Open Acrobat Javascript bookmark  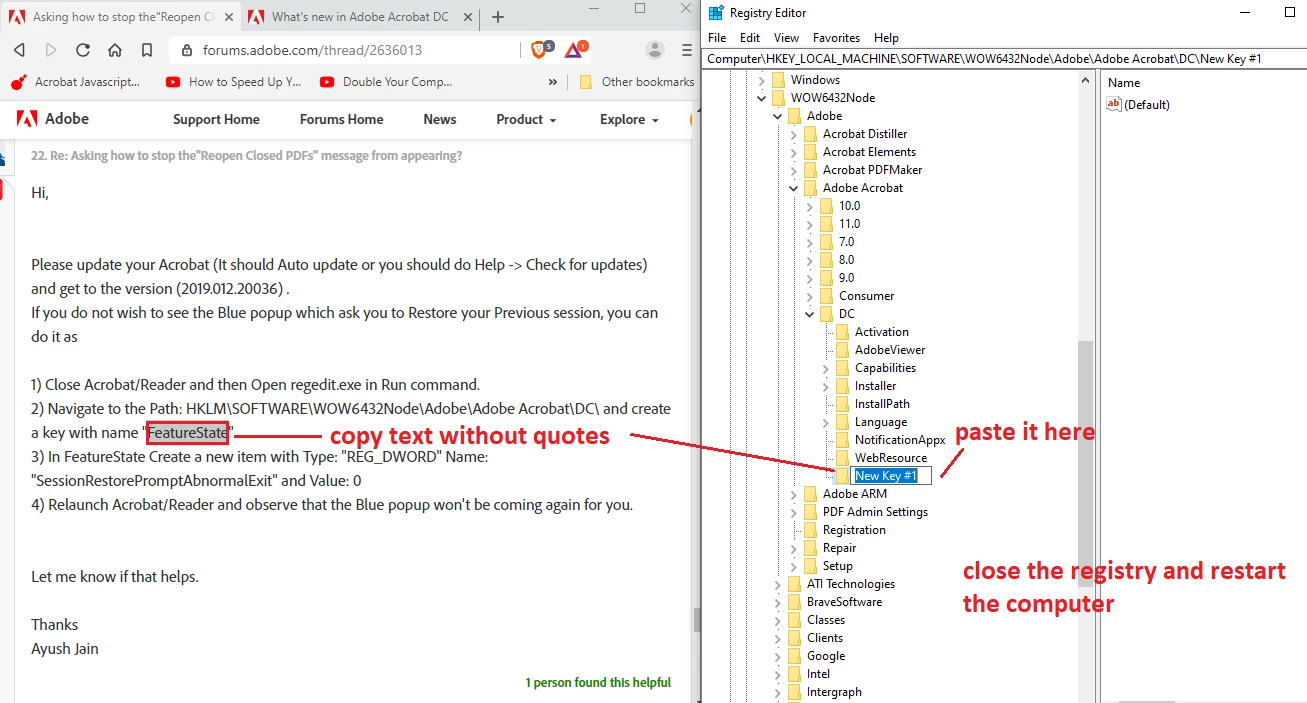[x=76, y=82]
